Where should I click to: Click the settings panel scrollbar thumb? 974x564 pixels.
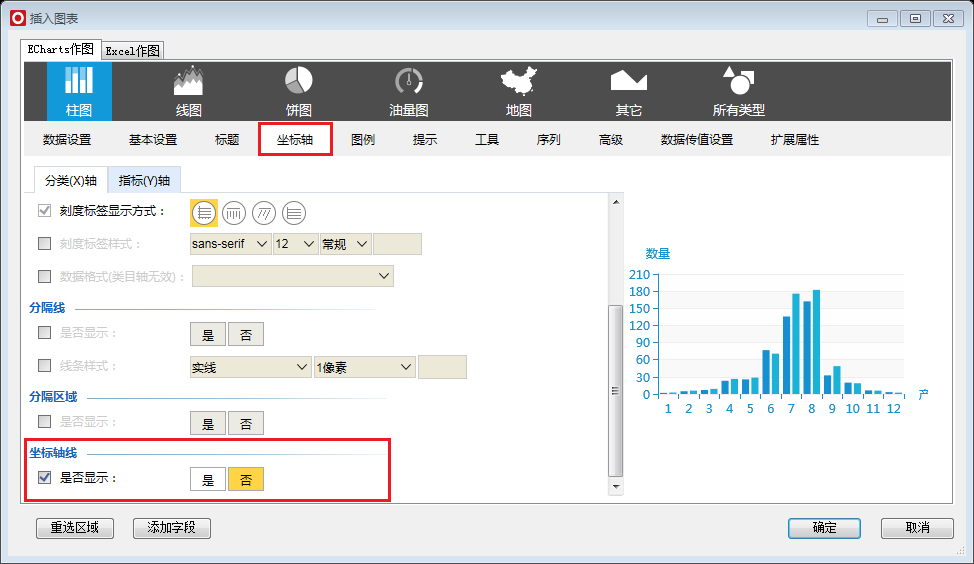point(616,390)
